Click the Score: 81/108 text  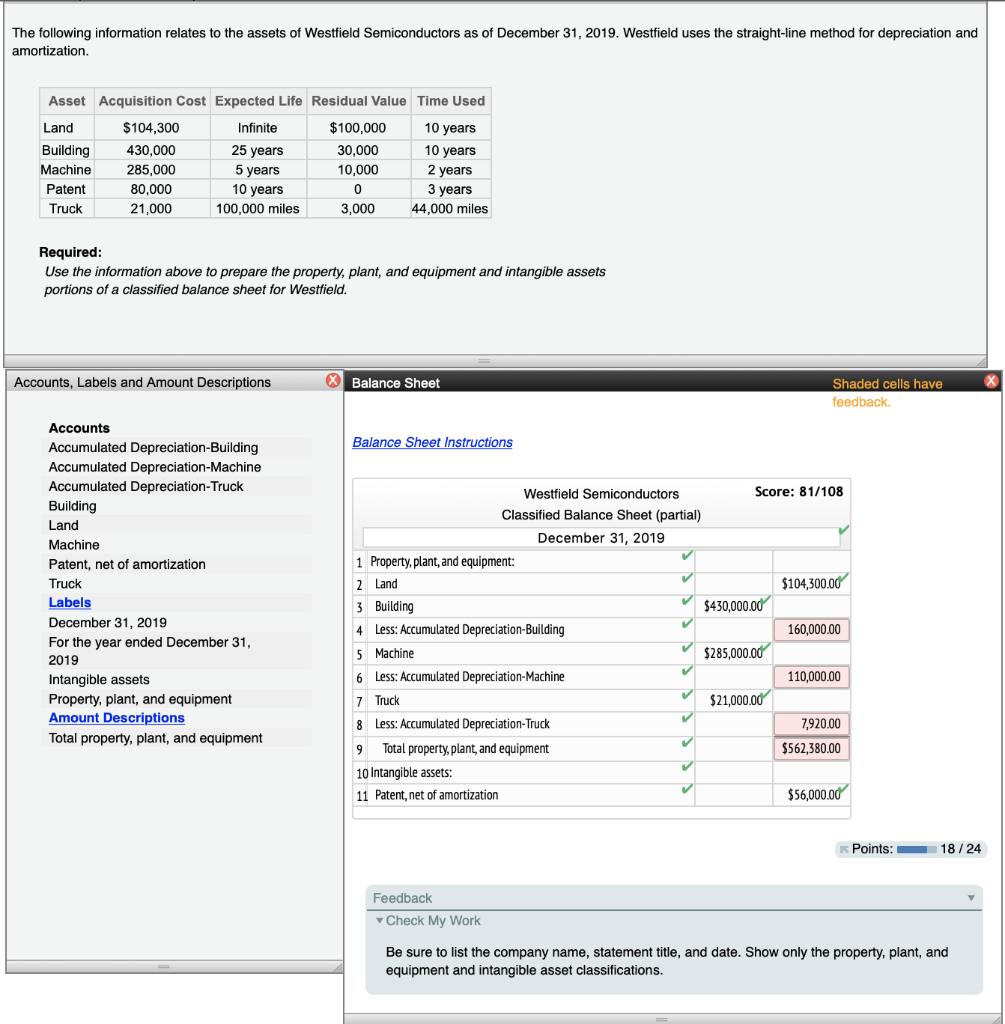coord(799,492)
